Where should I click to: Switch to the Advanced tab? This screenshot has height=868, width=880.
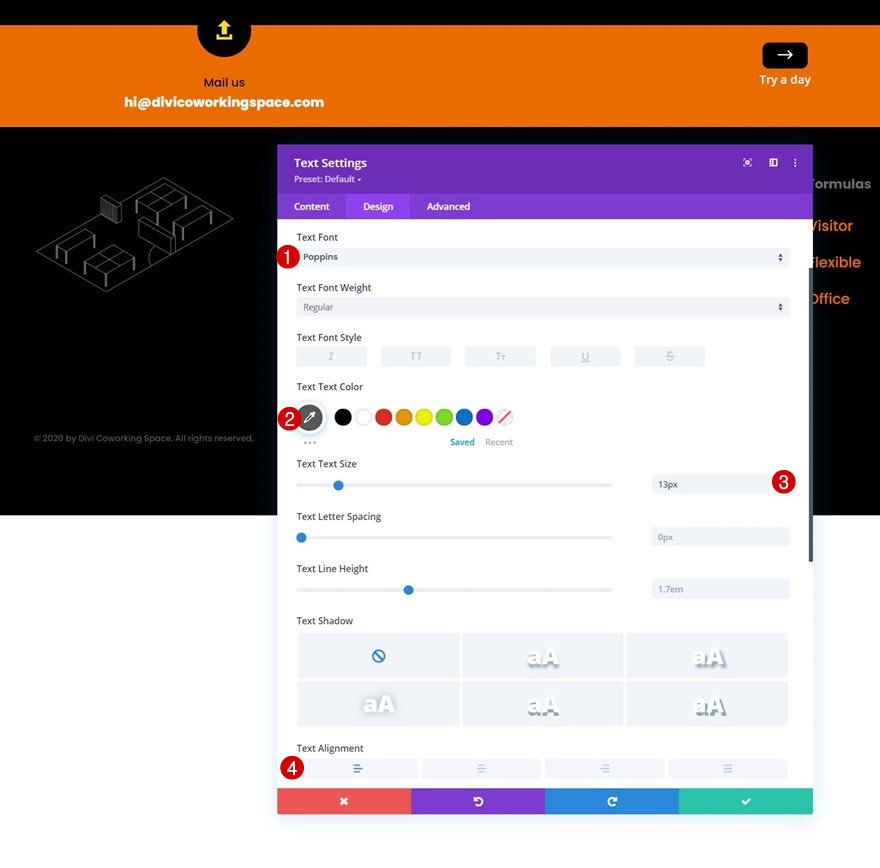point(448,206)
